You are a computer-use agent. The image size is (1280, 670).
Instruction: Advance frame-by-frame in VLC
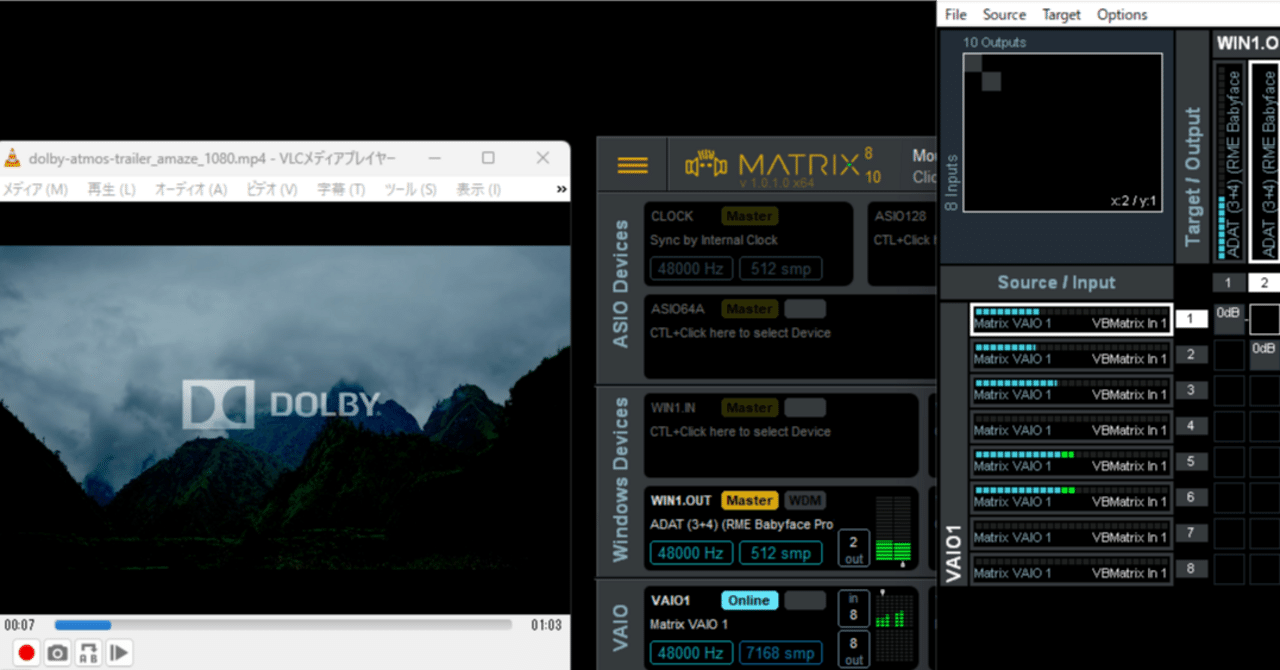pos(119,652)
